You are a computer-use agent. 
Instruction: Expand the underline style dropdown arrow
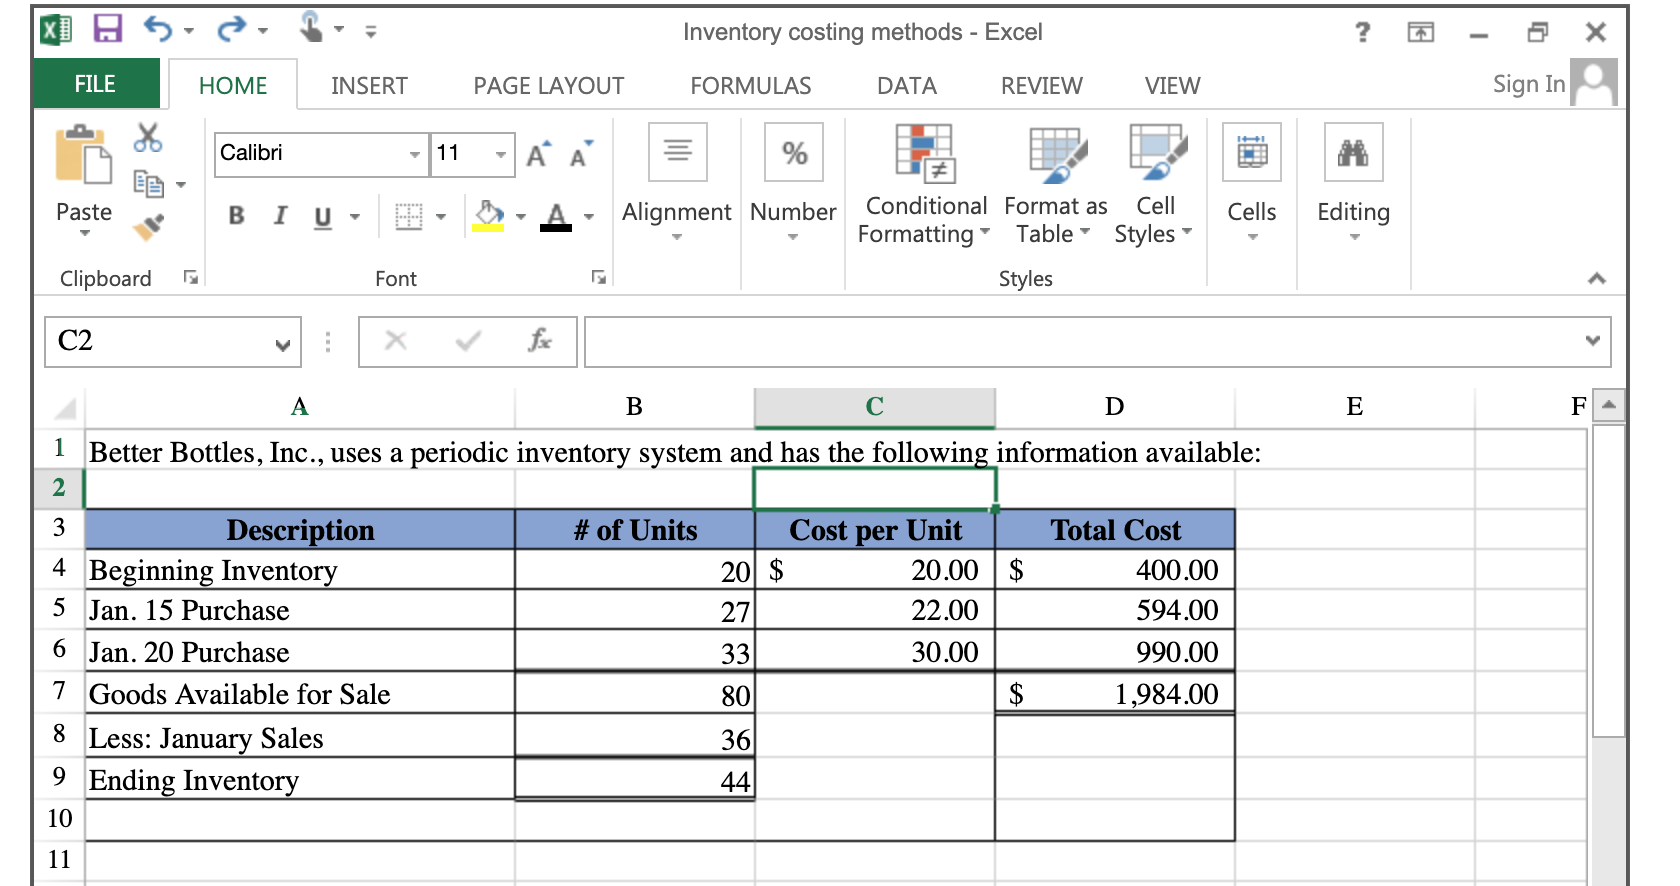[x=354, y=217]
